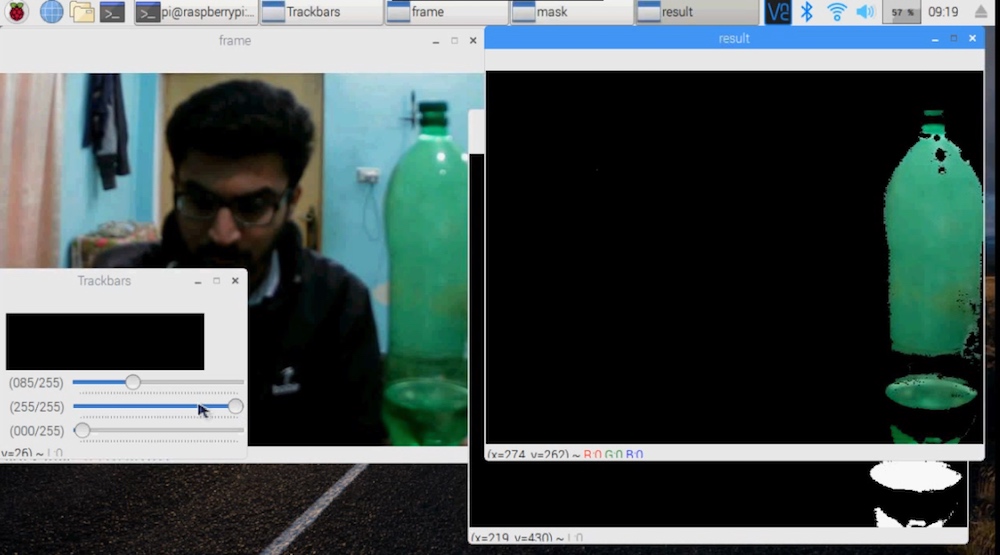The image size is (1000, 555).
Task: Switch to Trackbars window in taskbar
Action: (321, 12)
